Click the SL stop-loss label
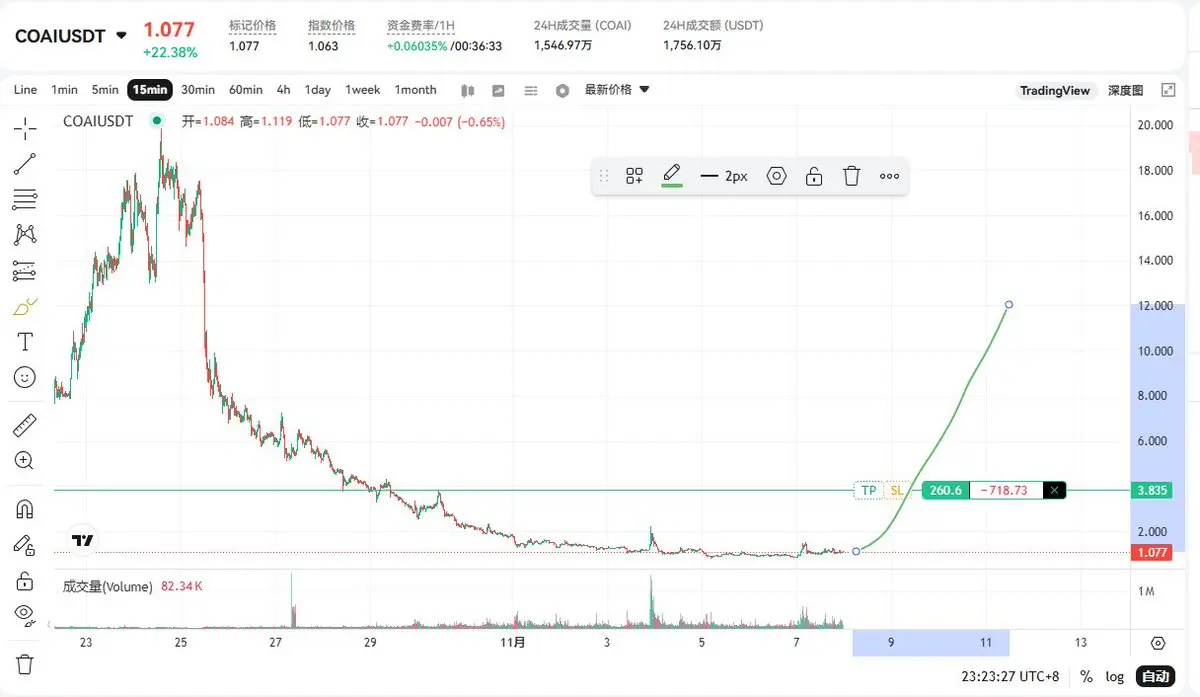1200x697 pixels. [x=897, y=490]
